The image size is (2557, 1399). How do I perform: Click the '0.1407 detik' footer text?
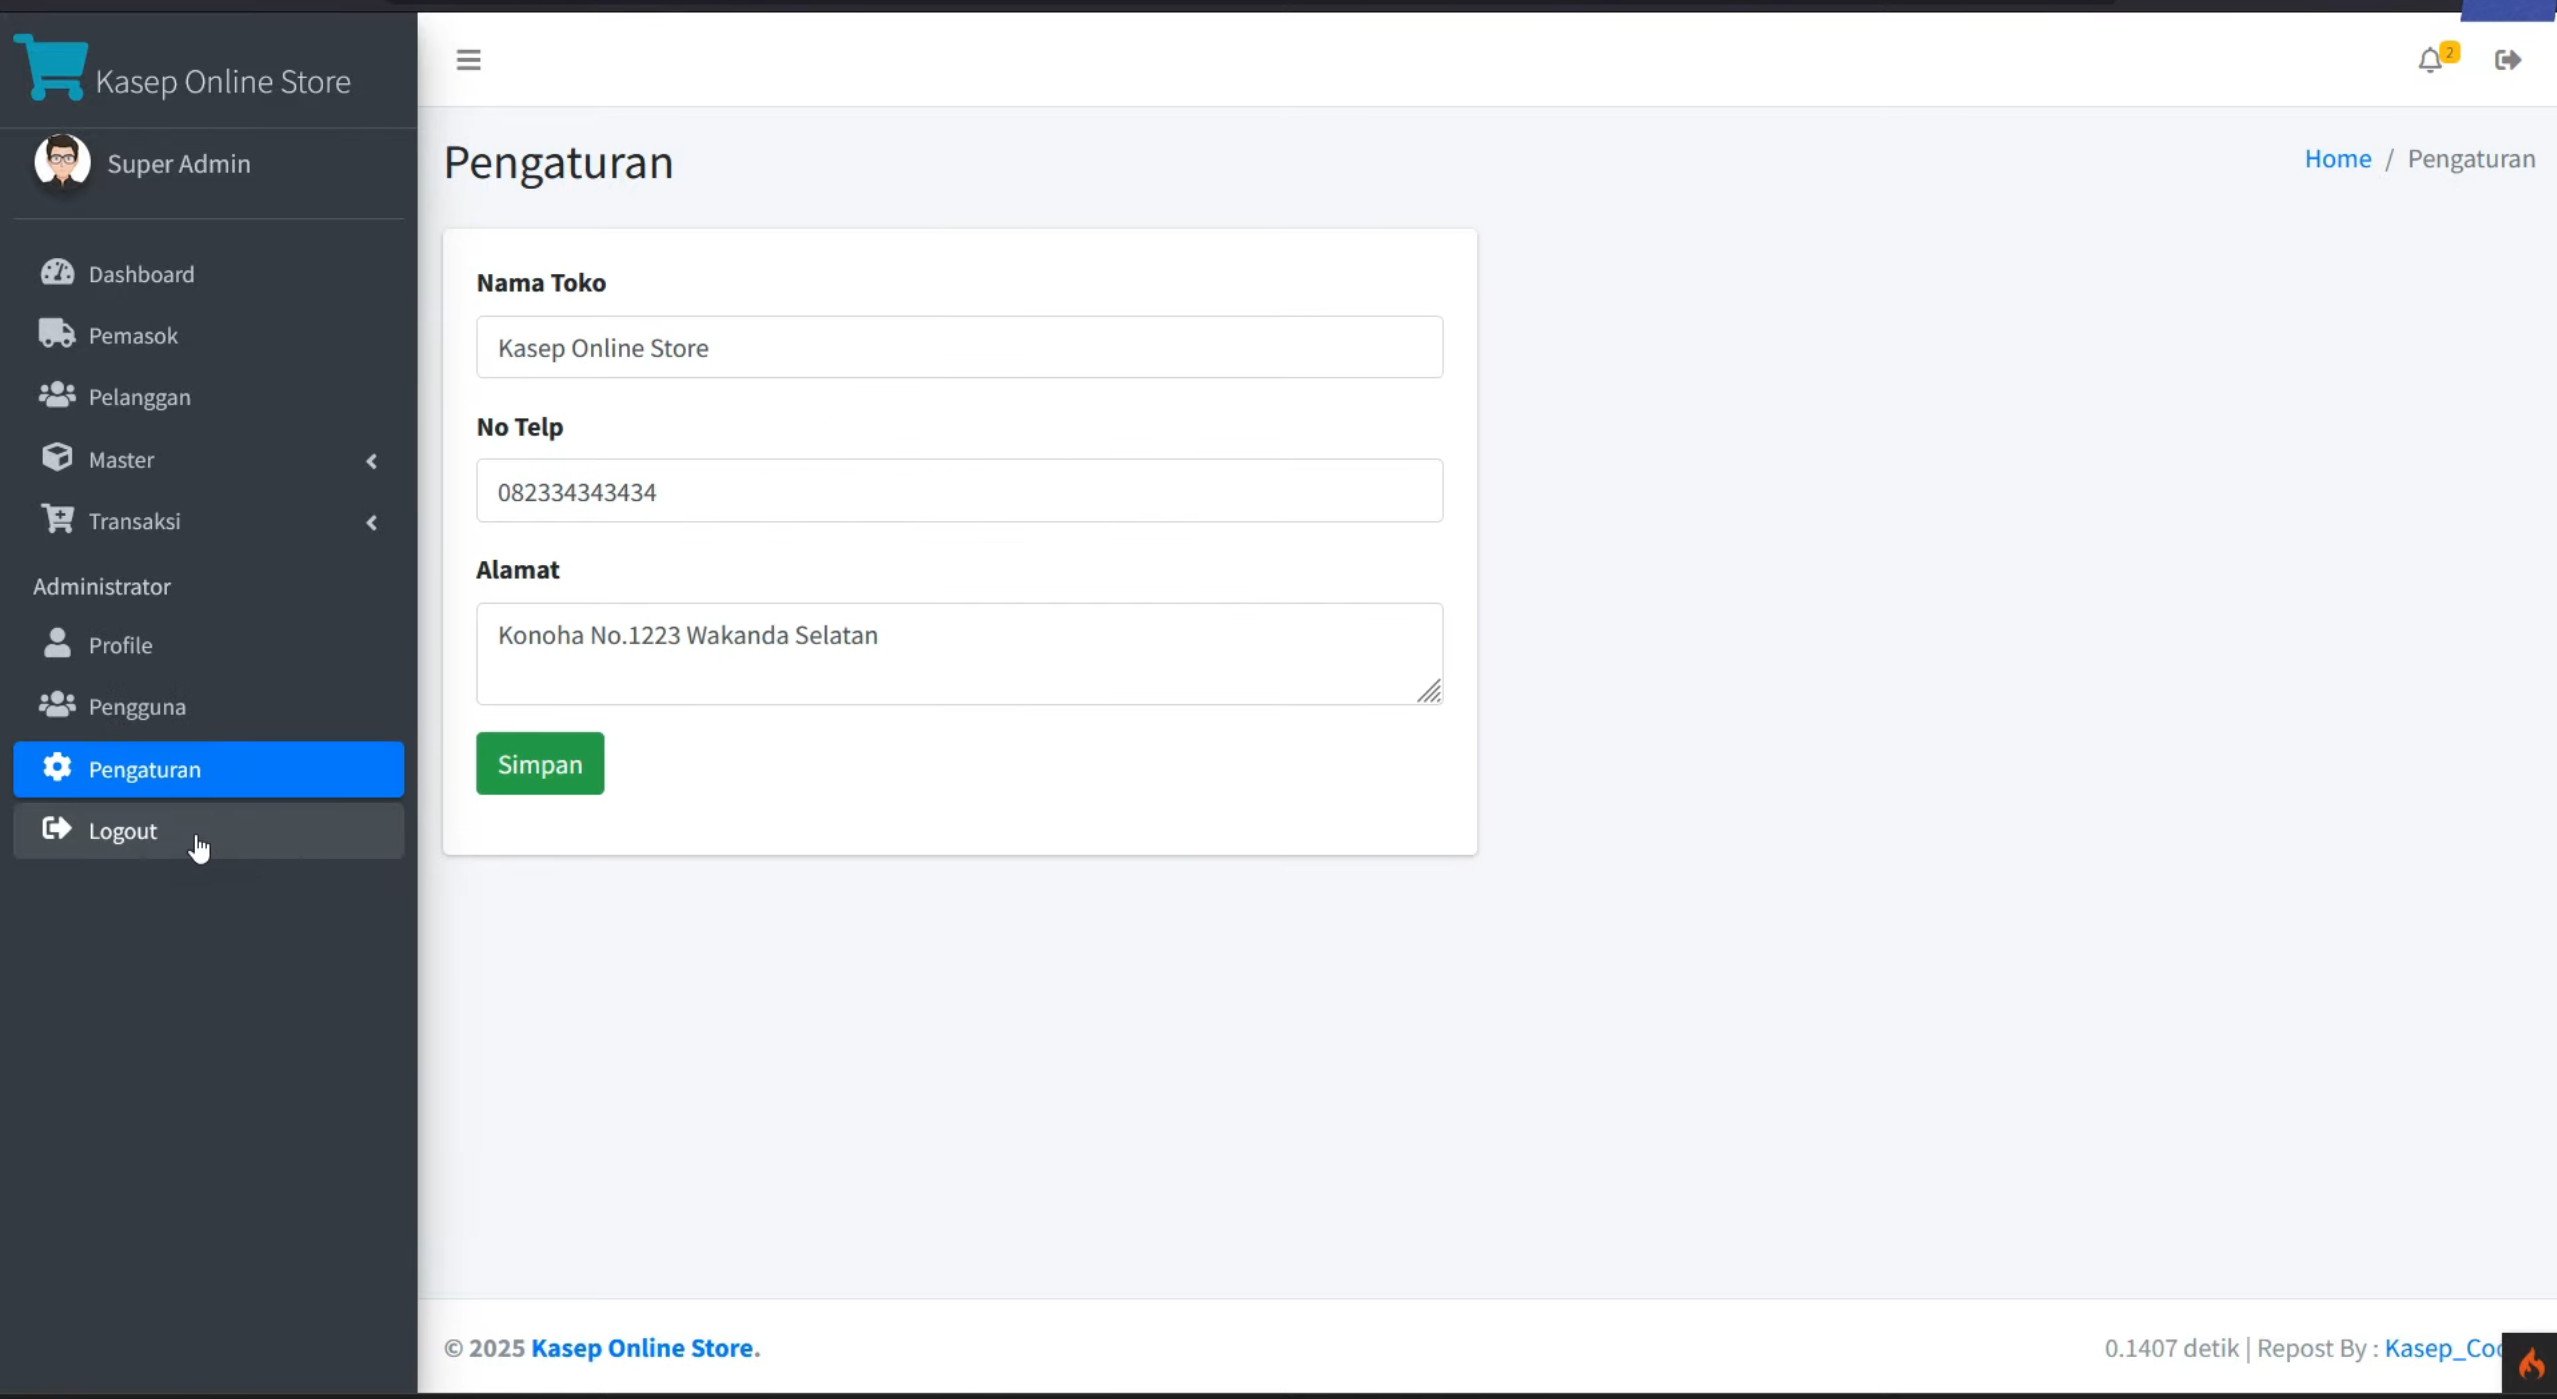[2171, 1348]
